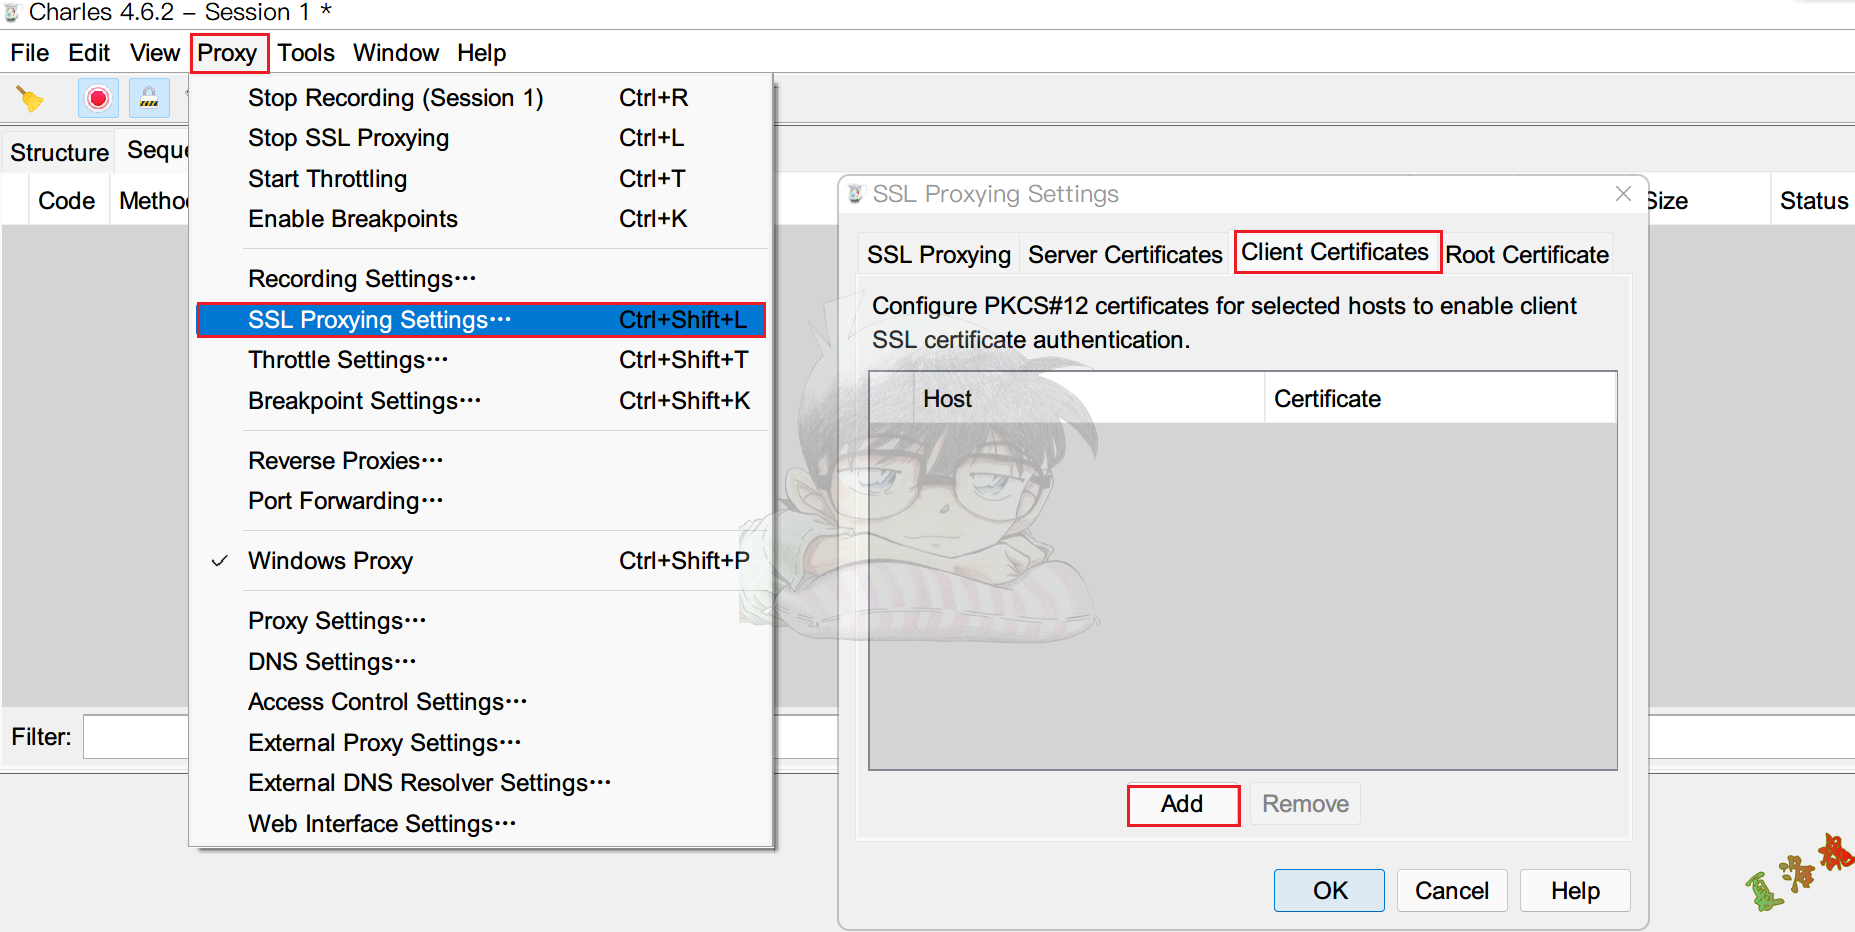Open the Tools menu
This screenshot has width=1855, height=932.
pyautogui.click(x=305, y=53)
